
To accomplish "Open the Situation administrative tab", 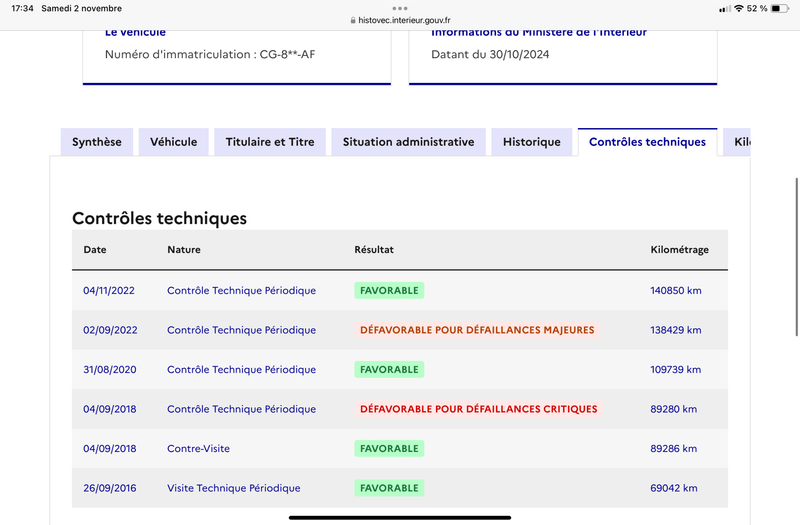I will [409, 142].
